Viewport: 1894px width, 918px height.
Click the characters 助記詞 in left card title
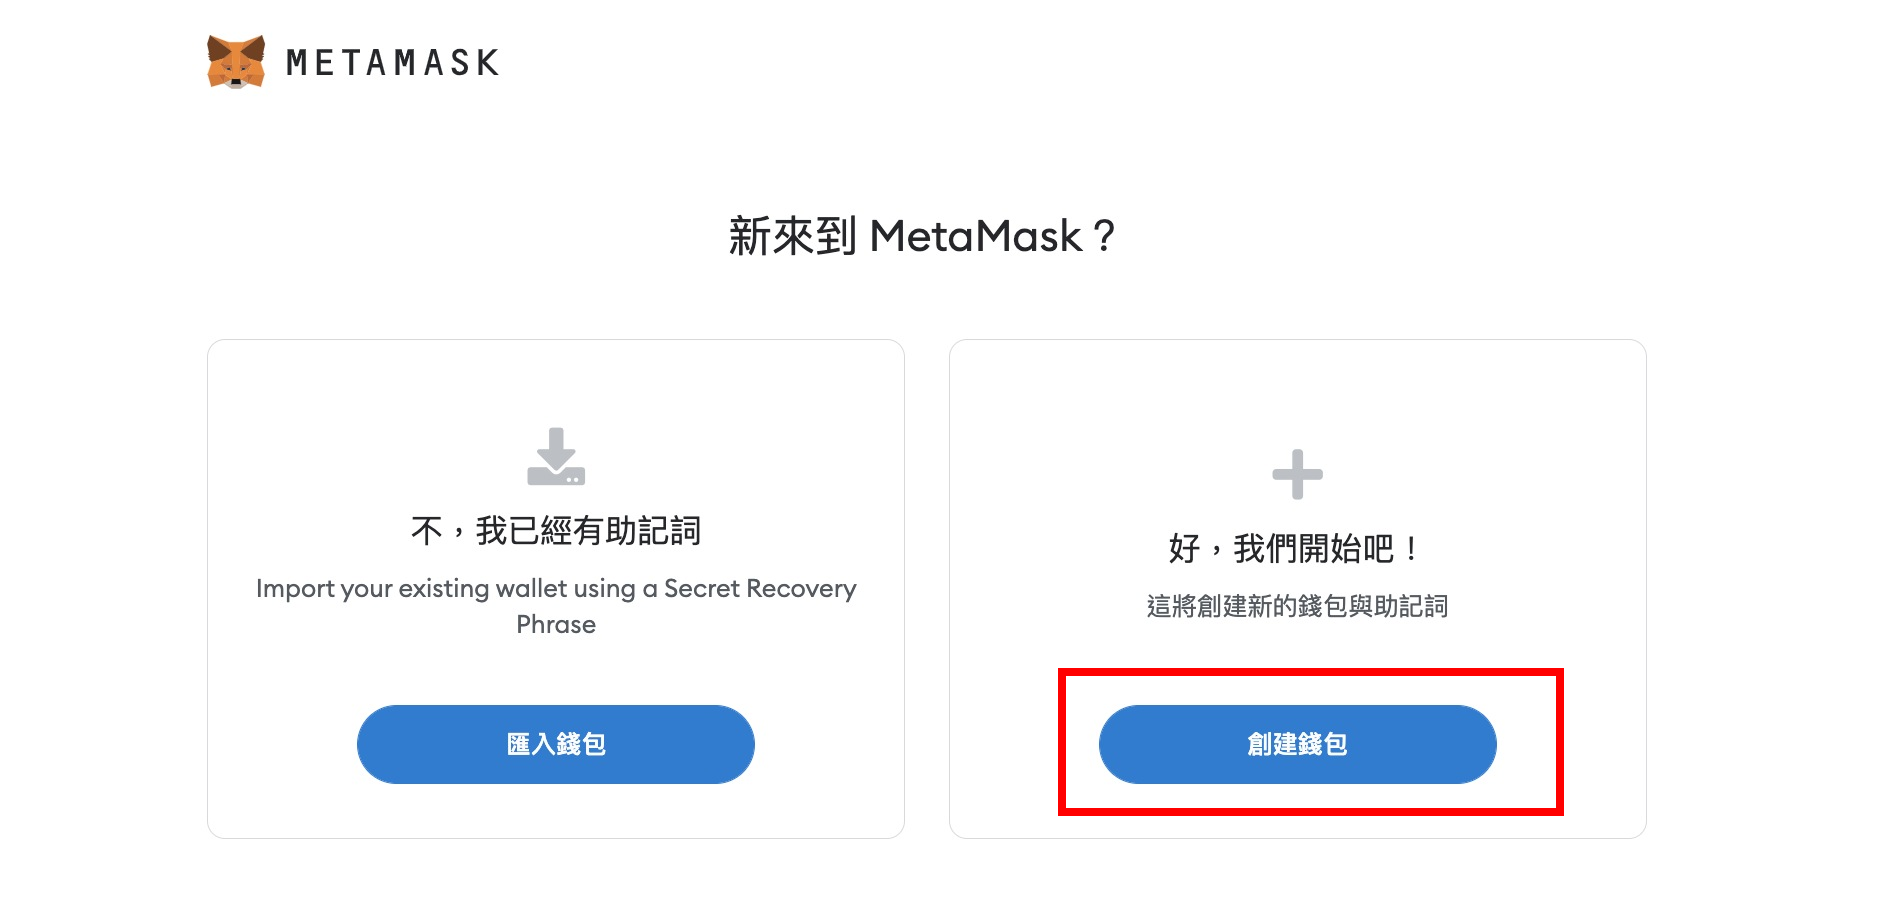pyautogui.click(x=653, y=530)
